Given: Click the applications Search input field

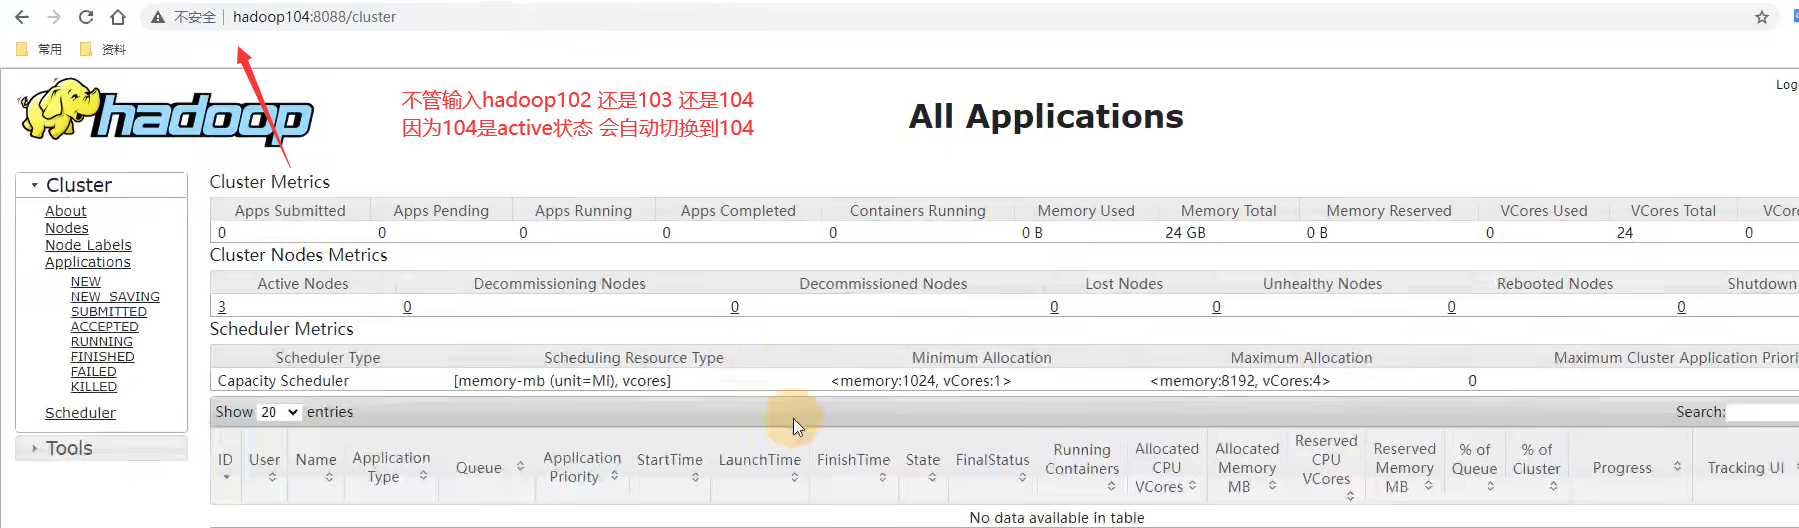Looking at the screenshot, I should (1762, 412).
